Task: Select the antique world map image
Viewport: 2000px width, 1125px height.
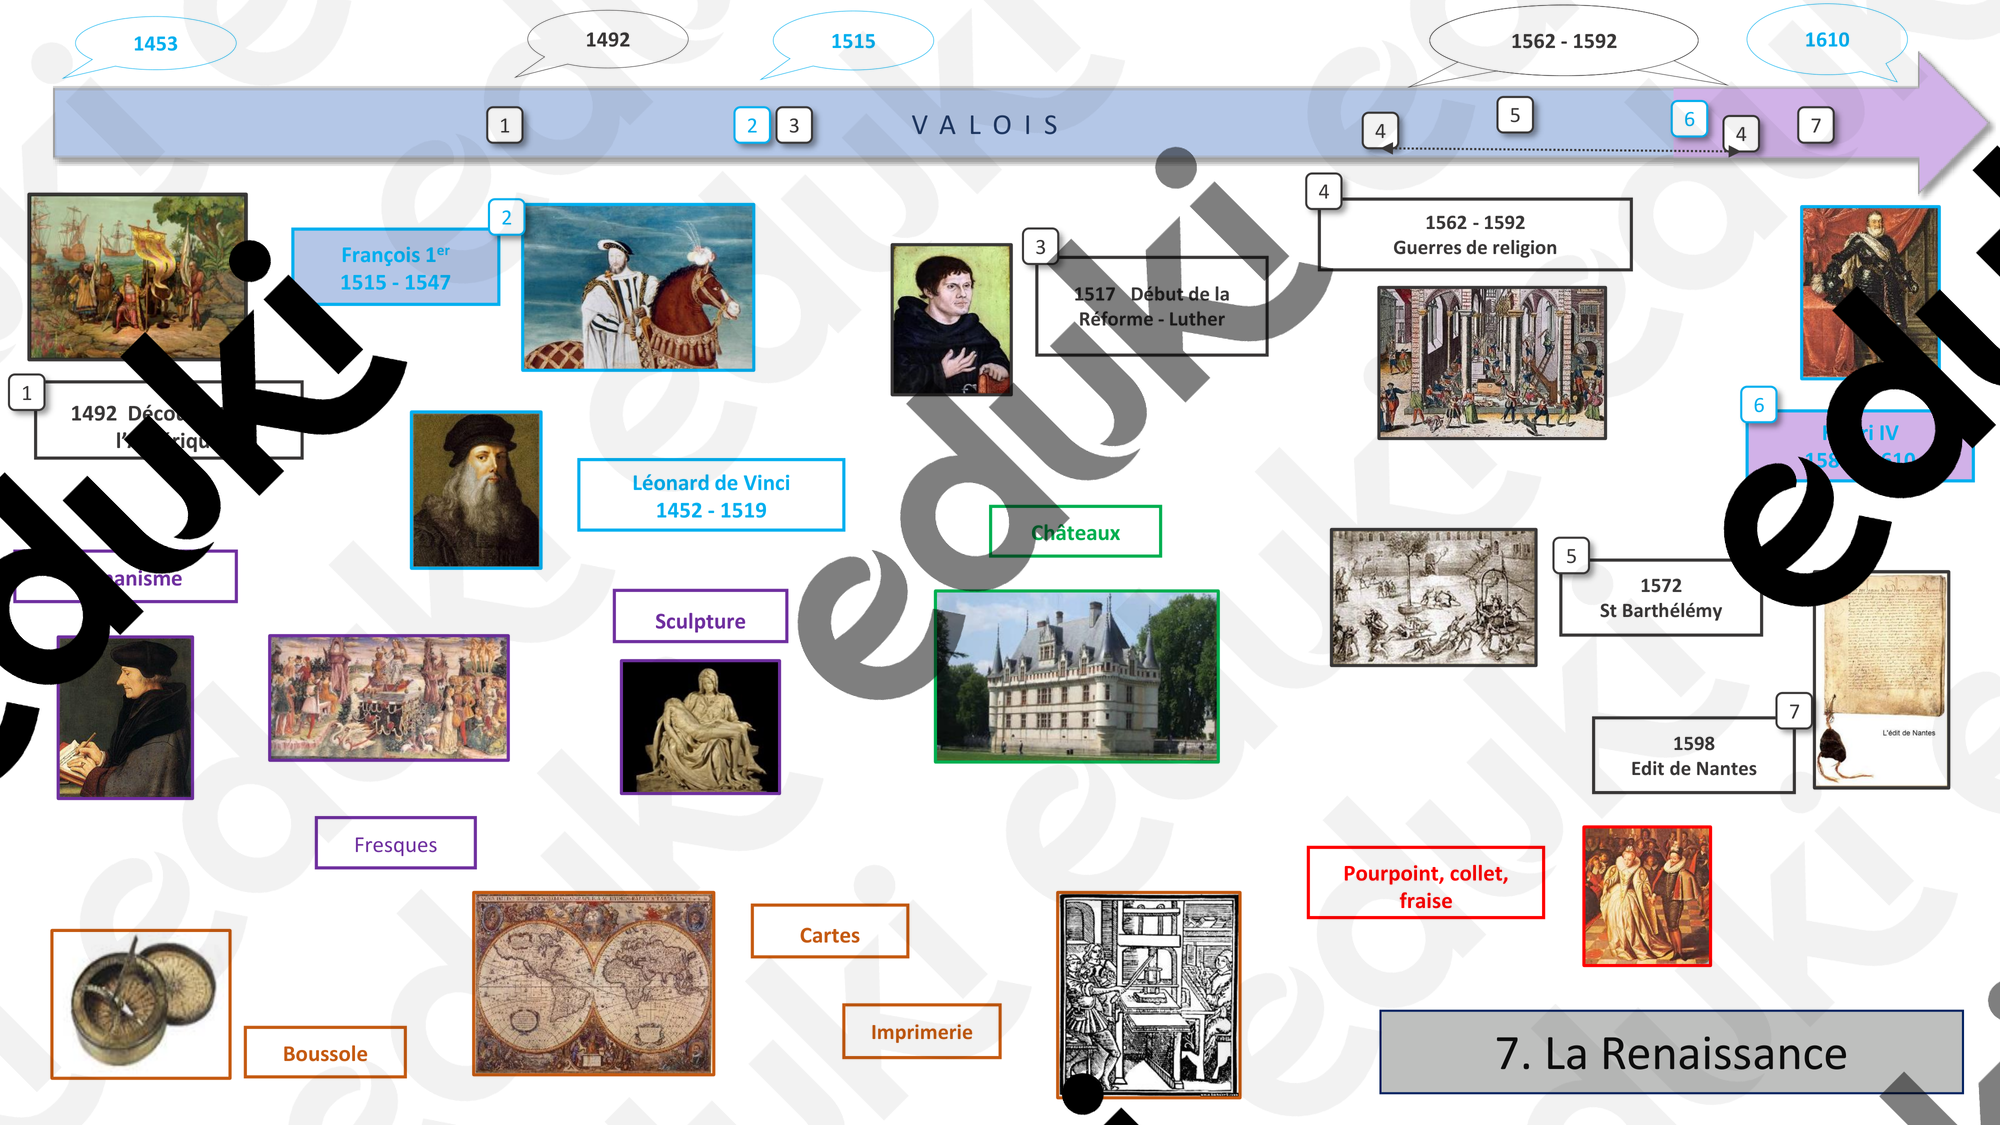Action: click(x=594, y=984)
